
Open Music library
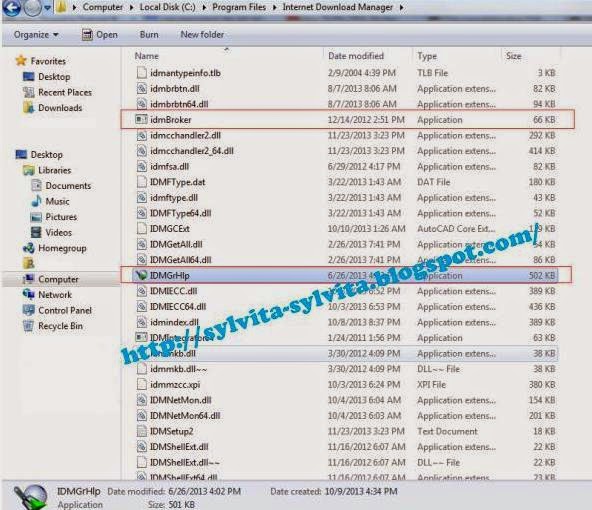coord(57,201)
